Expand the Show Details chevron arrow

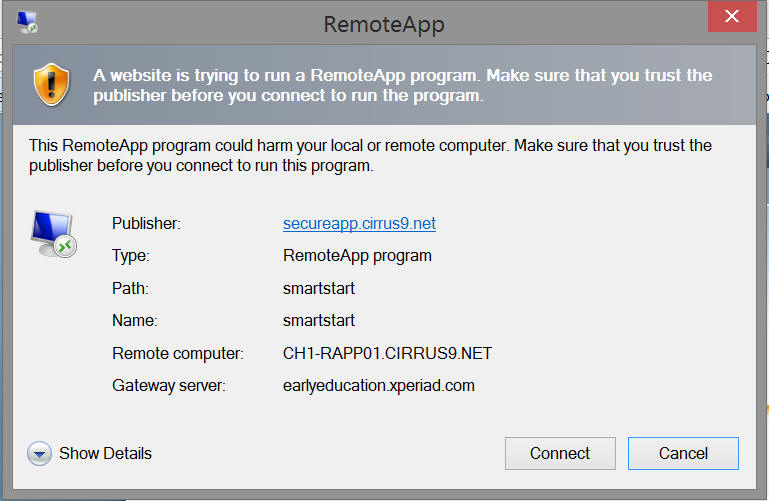coord(39,454)
